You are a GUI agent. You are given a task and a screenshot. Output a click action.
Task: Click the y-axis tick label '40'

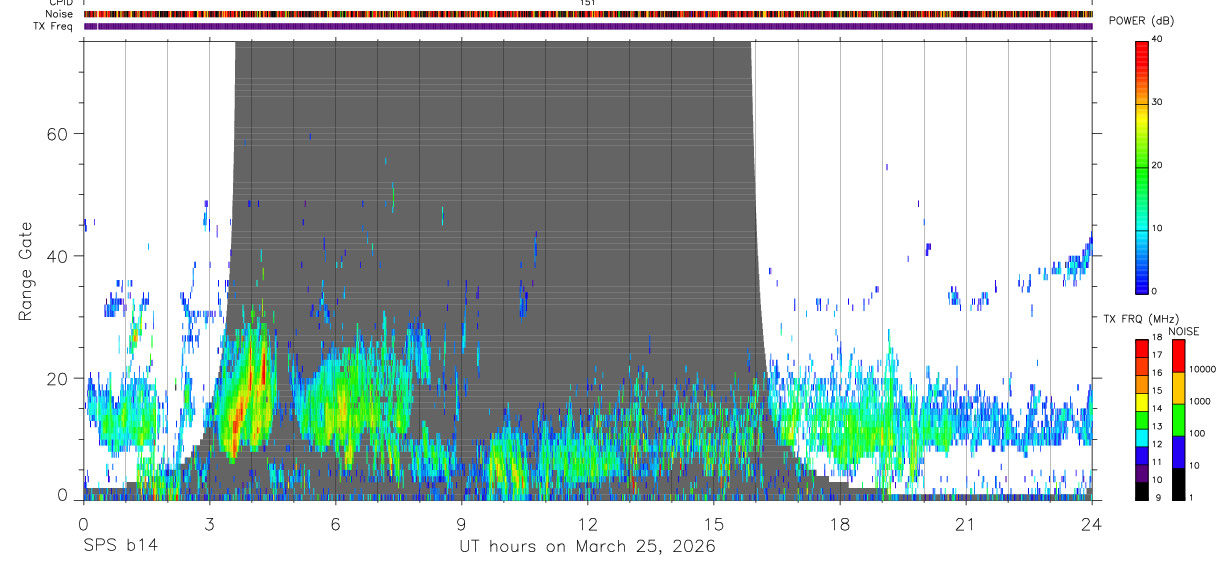click(x=59, y=256)
